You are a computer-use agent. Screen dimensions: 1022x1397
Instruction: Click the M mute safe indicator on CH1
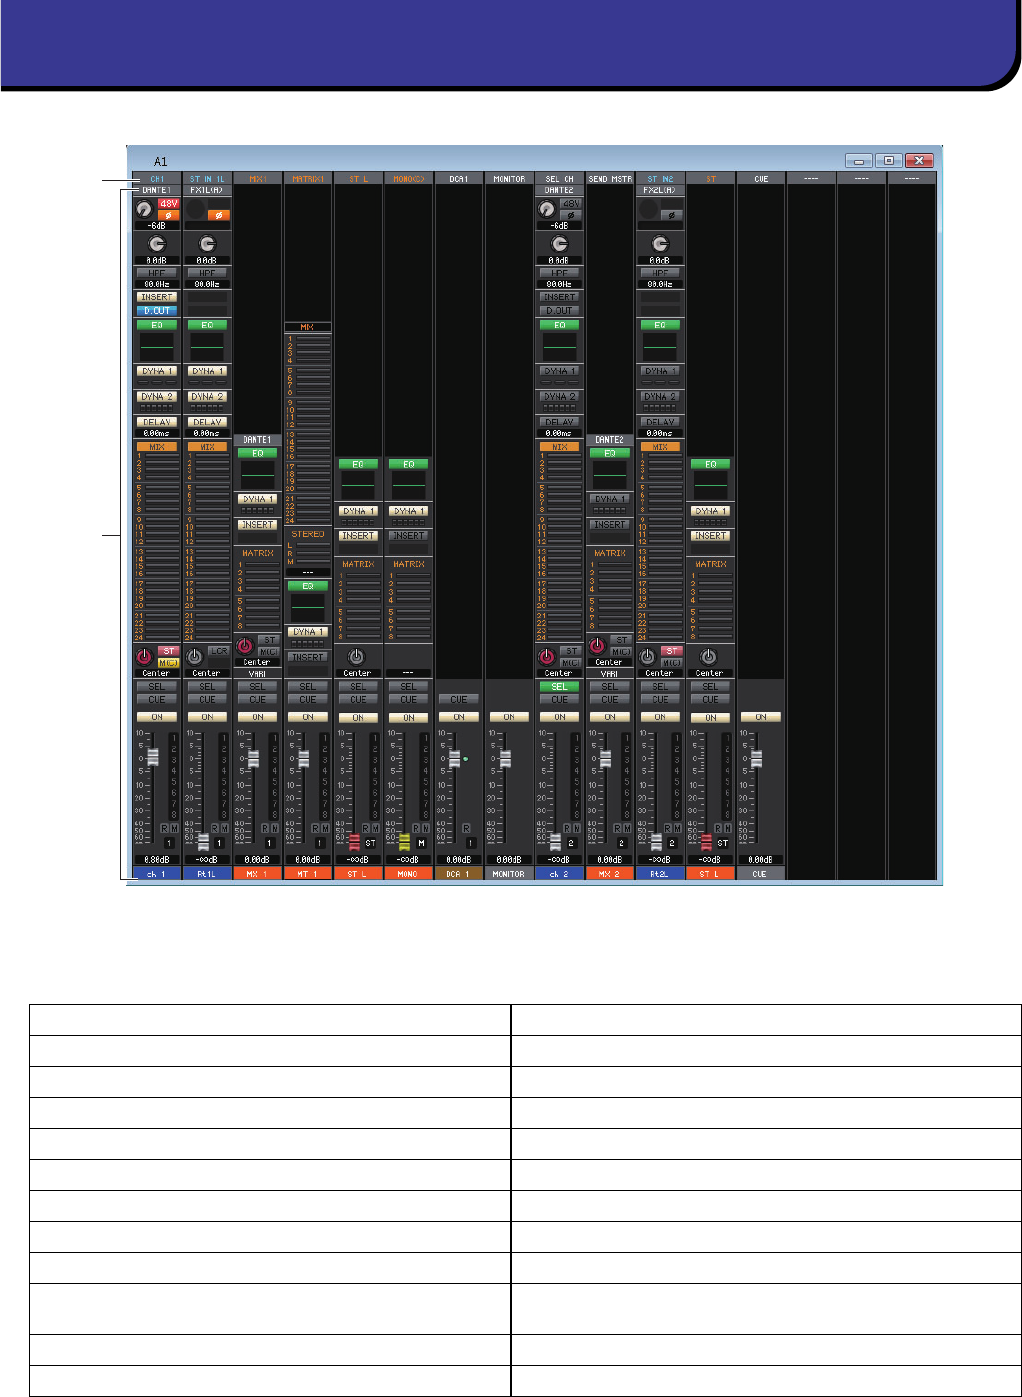tap(174, 828)
